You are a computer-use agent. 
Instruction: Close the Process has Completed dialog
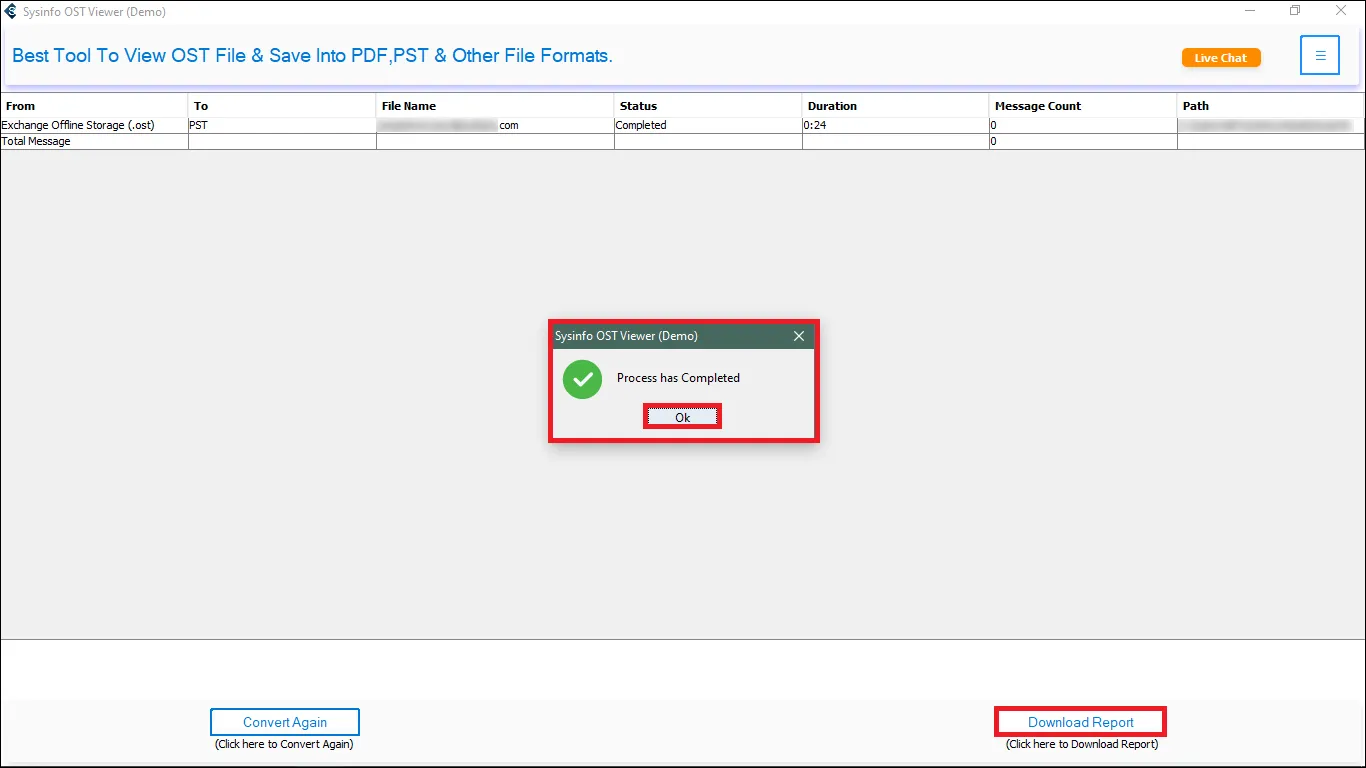[x=799, y=336]
